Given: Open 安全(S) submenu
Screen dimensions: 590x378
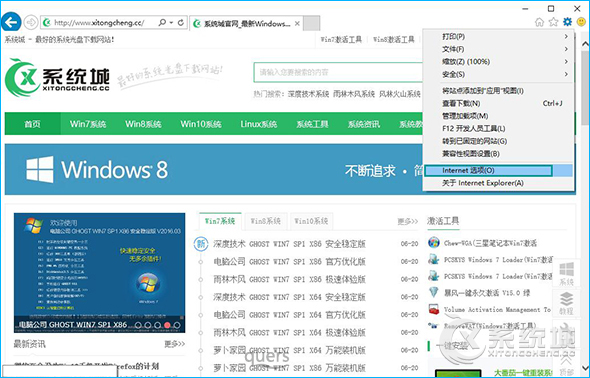Looking at the screenshot, I should [x=499, y=74].
